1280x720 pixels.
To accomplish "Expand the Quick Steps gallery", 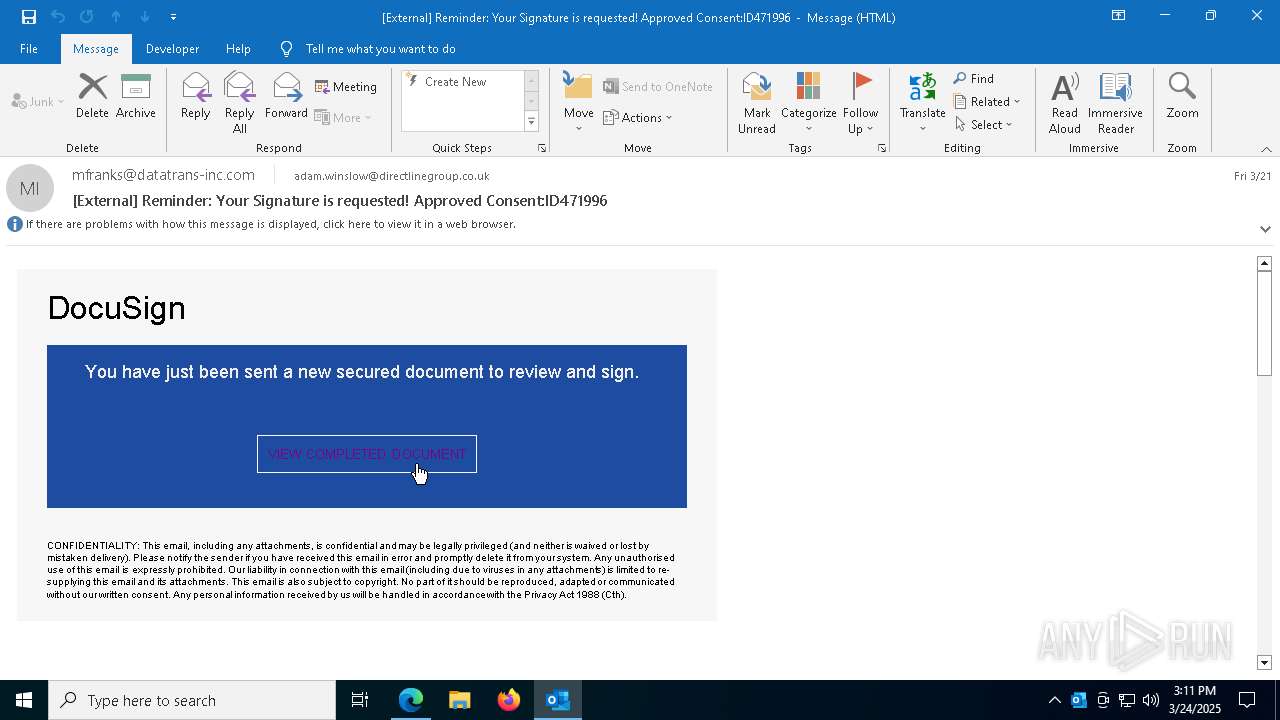I will click(x=531, y=122).
